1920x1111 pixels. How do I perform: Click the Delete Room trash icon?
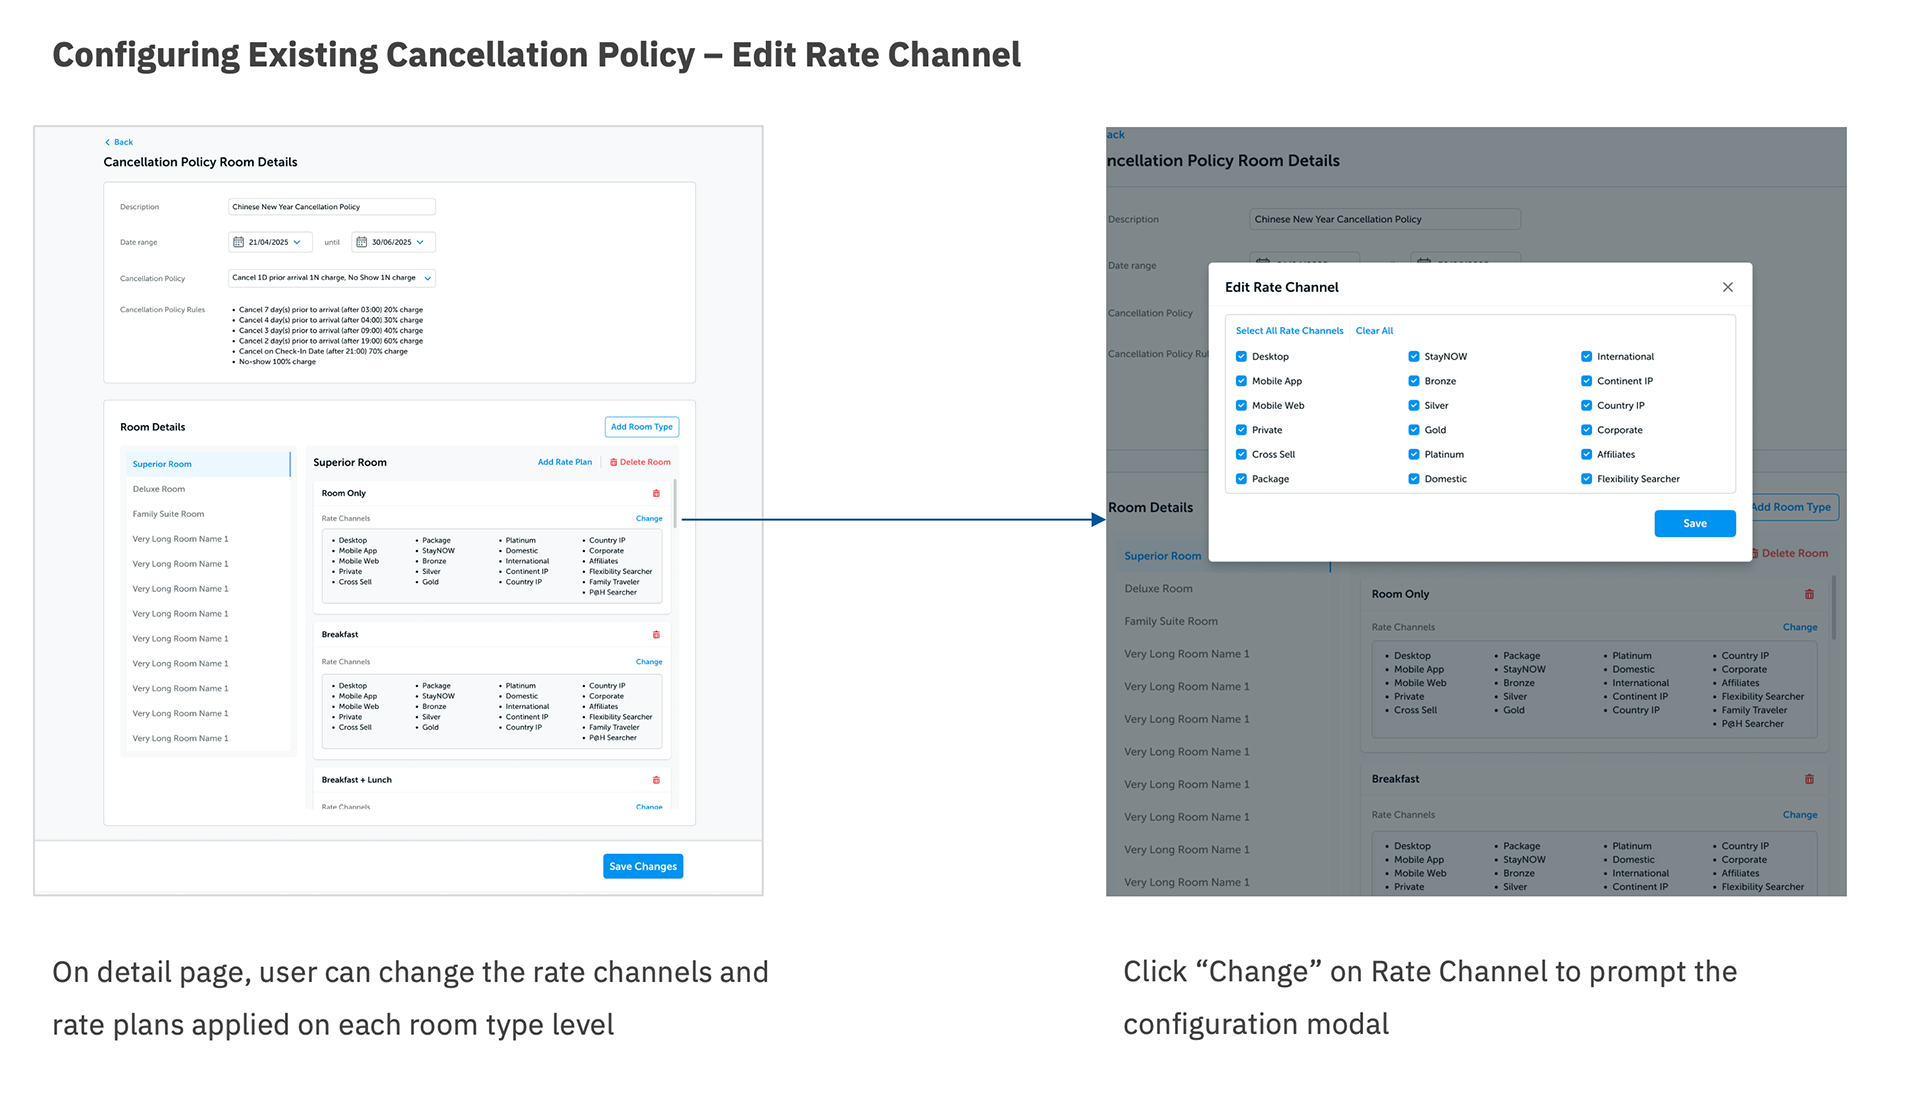613,462
